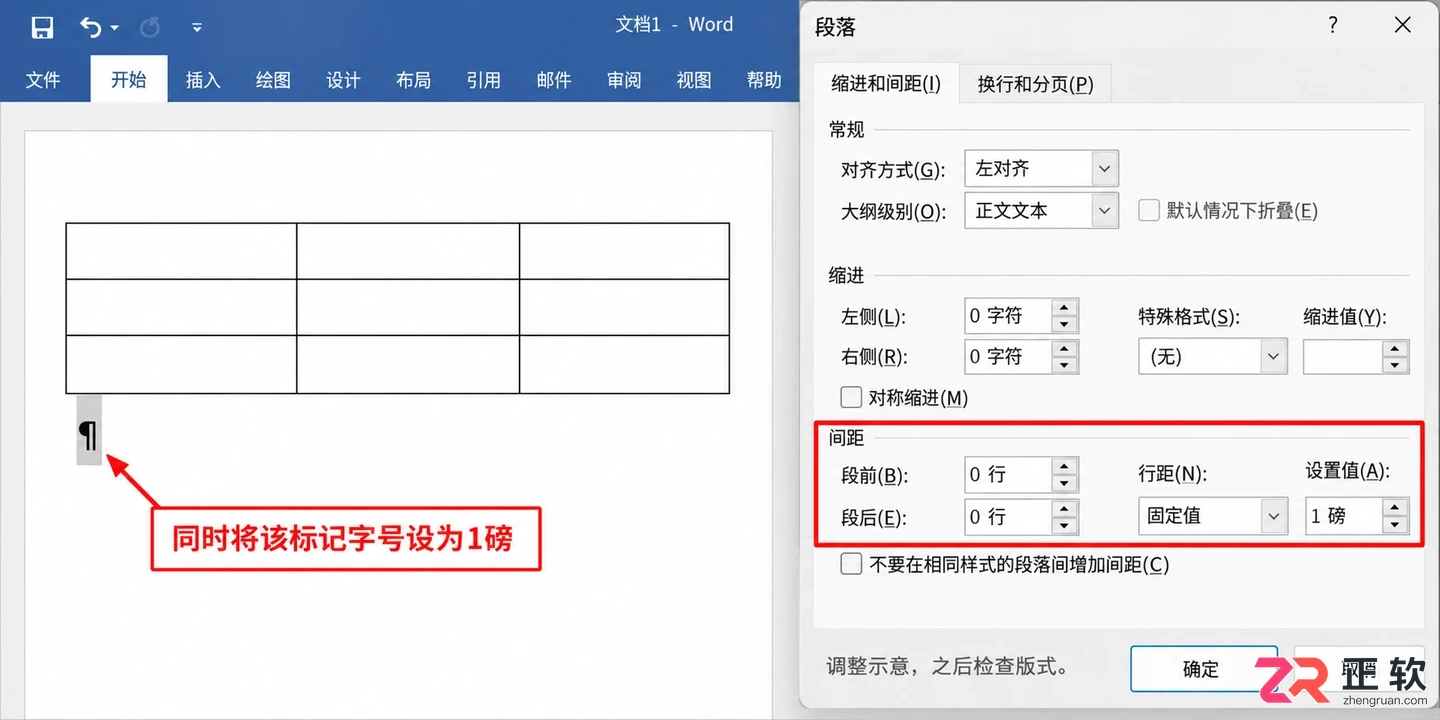The width and height of the screenshot is (1440, 720).
Task: Switch to the 视图 ribbon tab
Action: click(694, 80)
